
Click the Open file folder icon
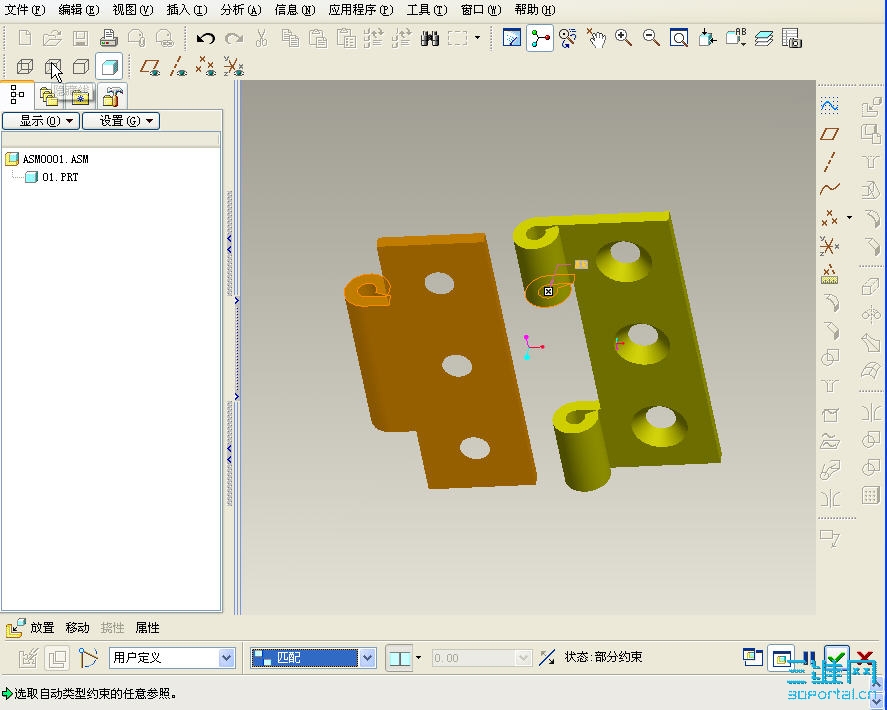(52, 38)
